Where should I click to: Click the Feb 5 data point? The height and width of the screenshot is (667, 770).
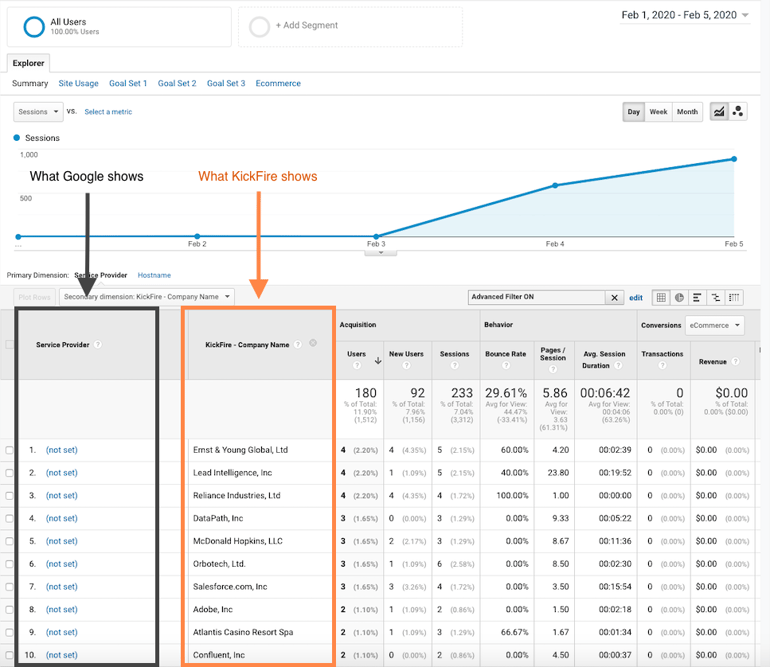tap(734, 159)
